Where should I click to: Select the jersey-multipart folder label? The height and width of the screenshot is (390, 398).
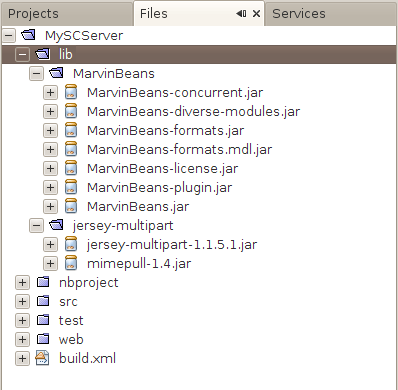pyautogui.click(x=123, y=226)
